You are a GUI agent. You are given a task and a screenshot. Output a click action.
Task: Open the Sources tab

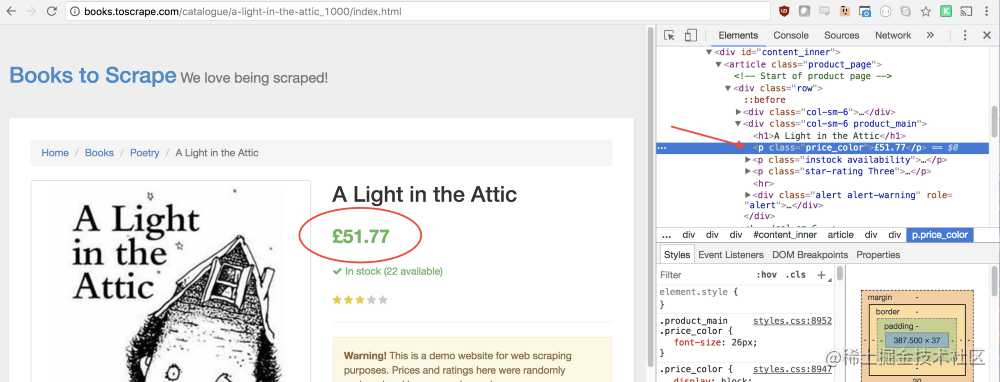click(841, 36)
